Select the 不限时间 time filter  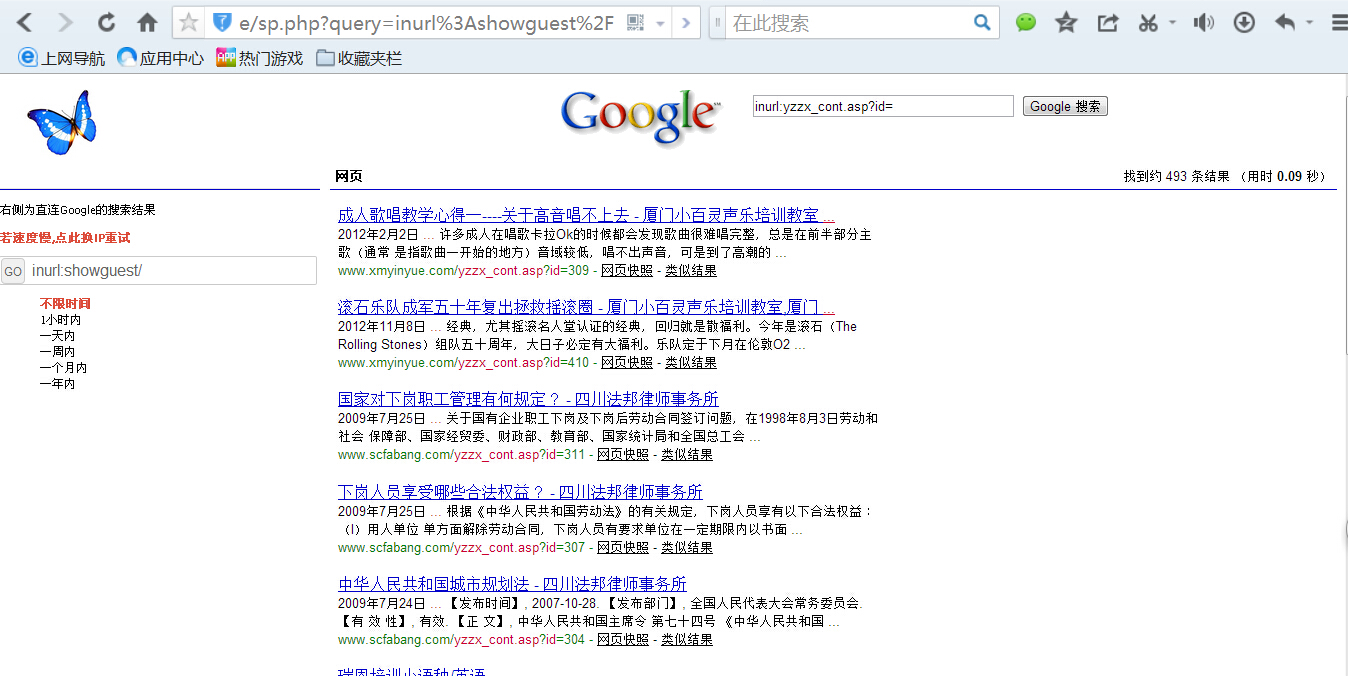point(65,304)
